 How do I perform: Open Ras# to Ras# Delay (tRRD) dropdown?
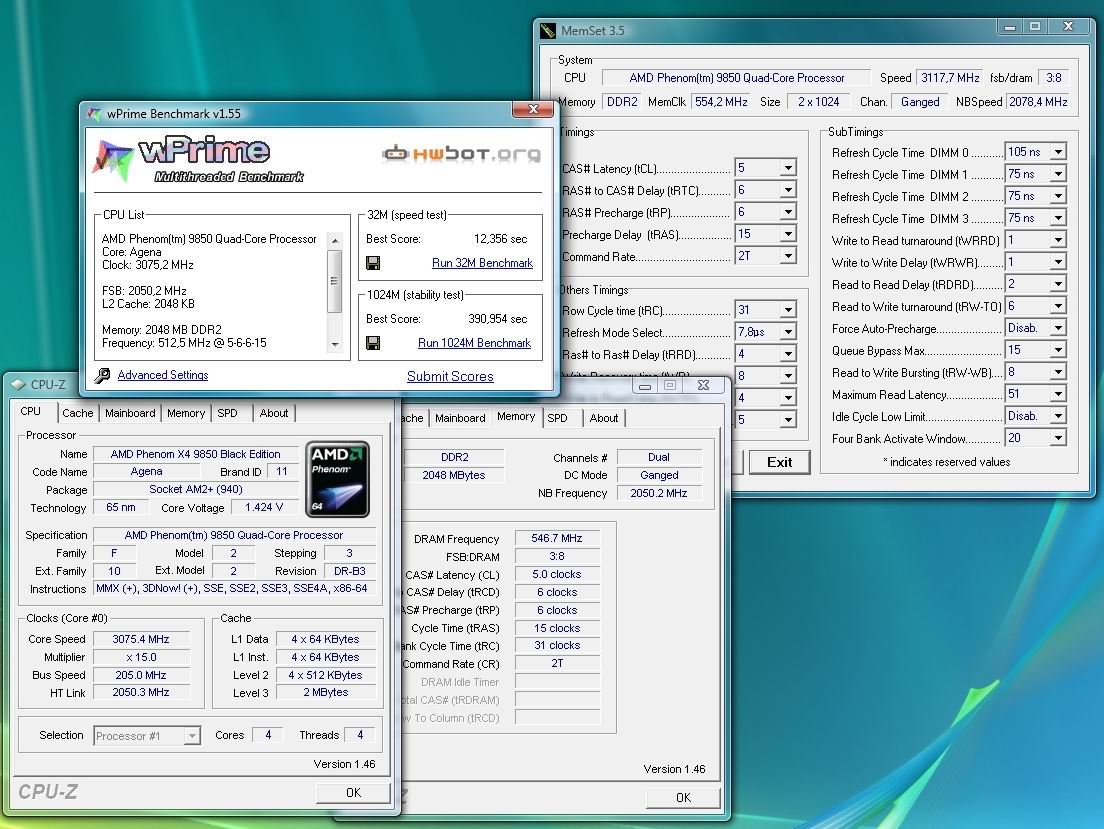(789, 354)
